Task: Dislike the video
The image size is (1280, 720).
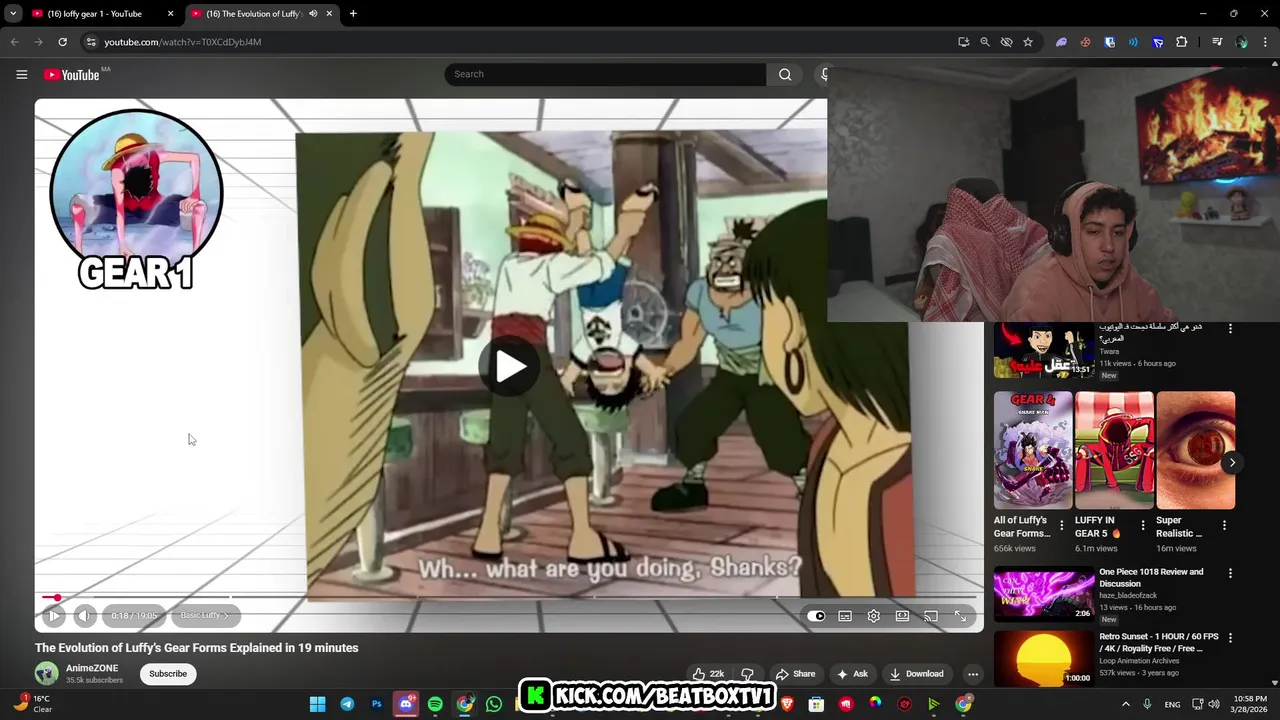Action: tap(747, 674)
